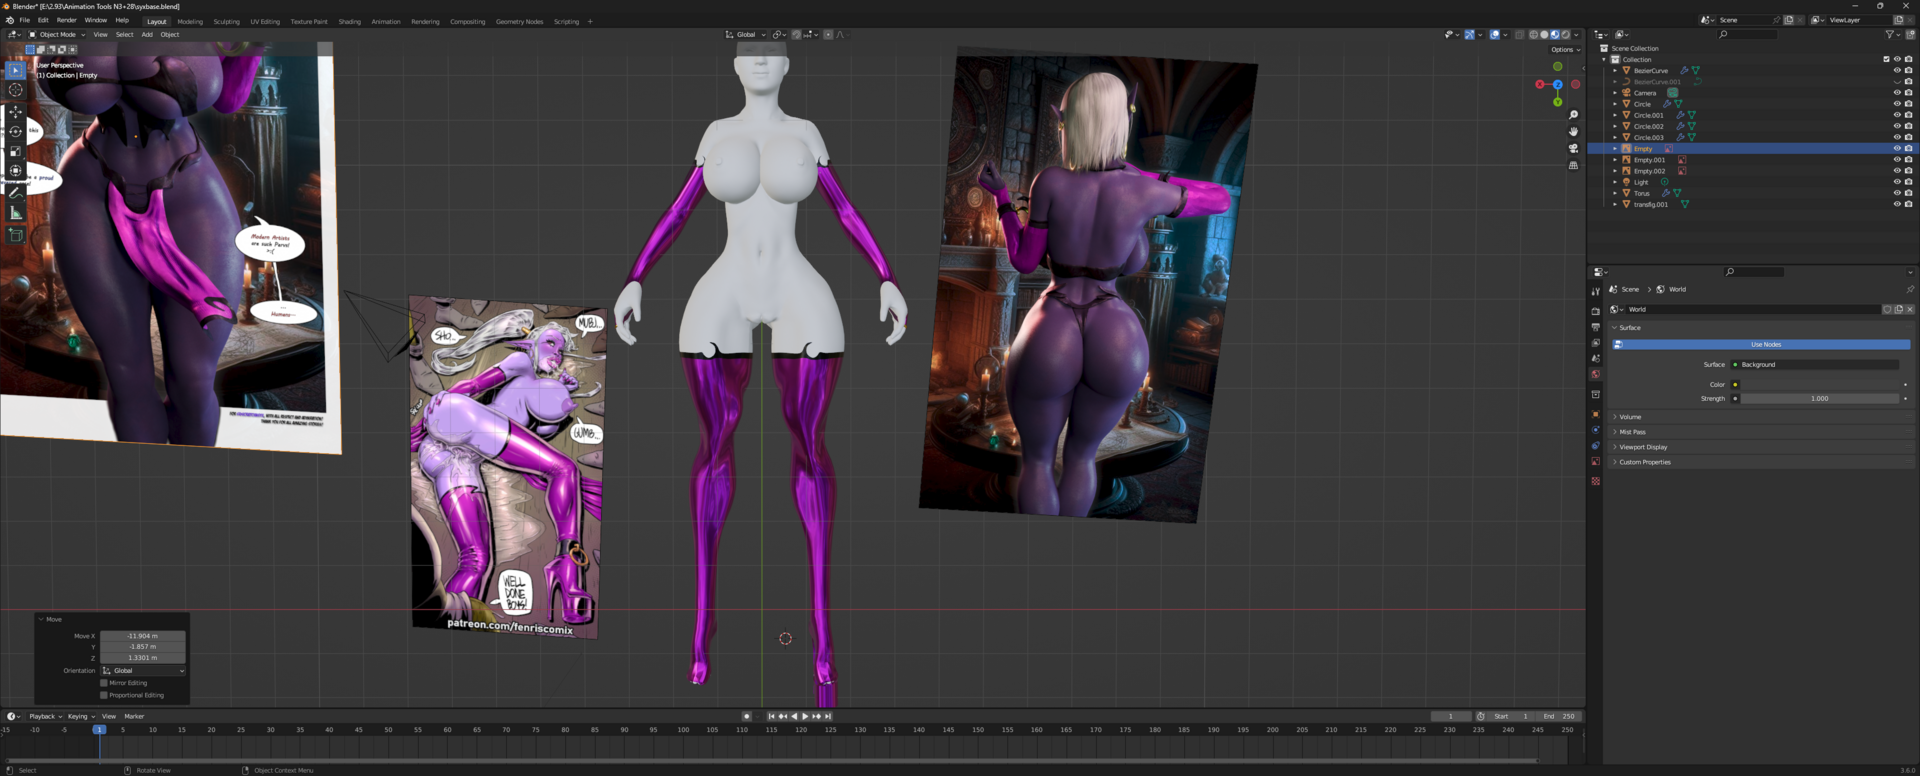Jump to the timeline end frame
Image resolution: width=1920 pixels, height=776 pixels.
point(828,716)
